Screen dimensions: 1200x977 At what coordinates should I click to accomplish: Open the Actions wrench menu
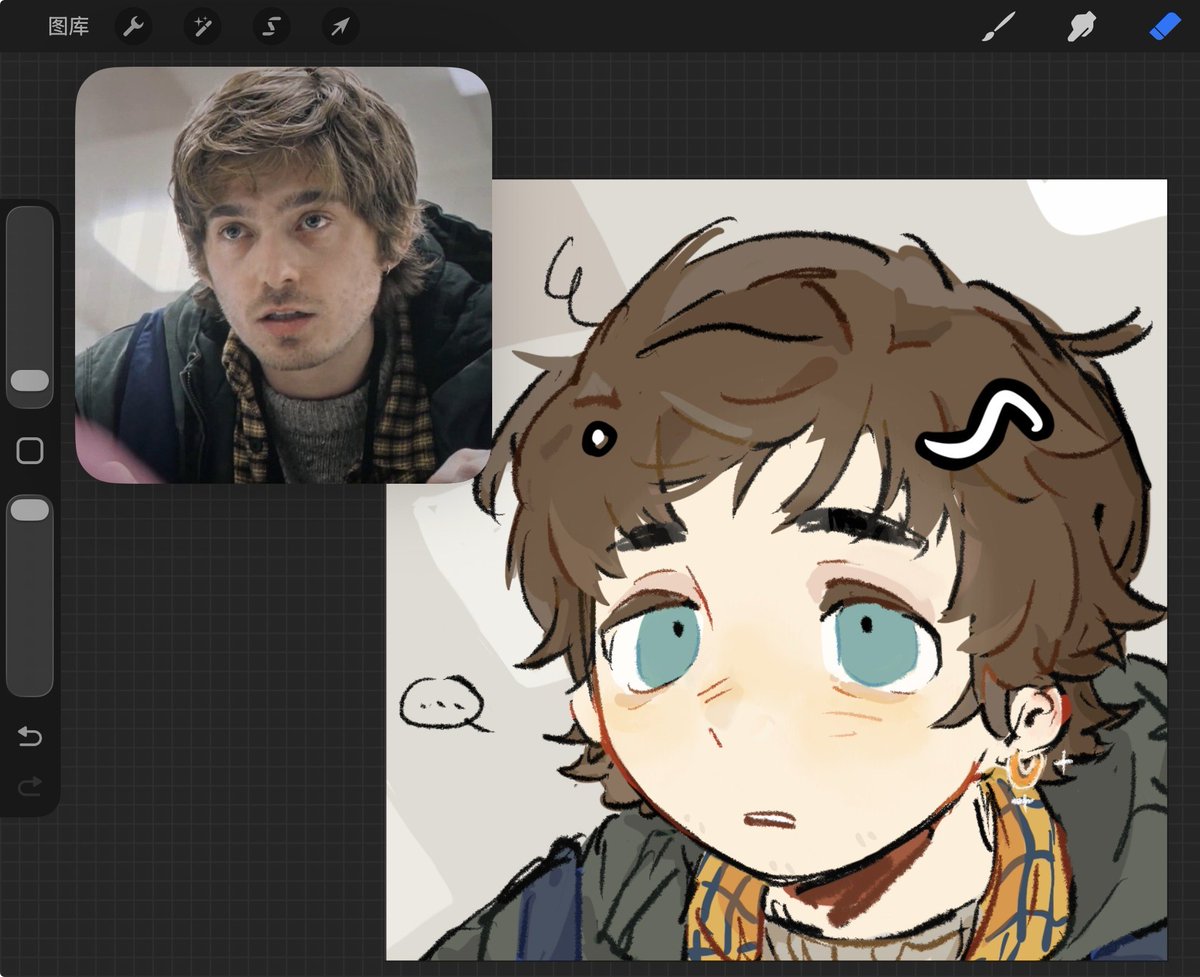[133, 27]
